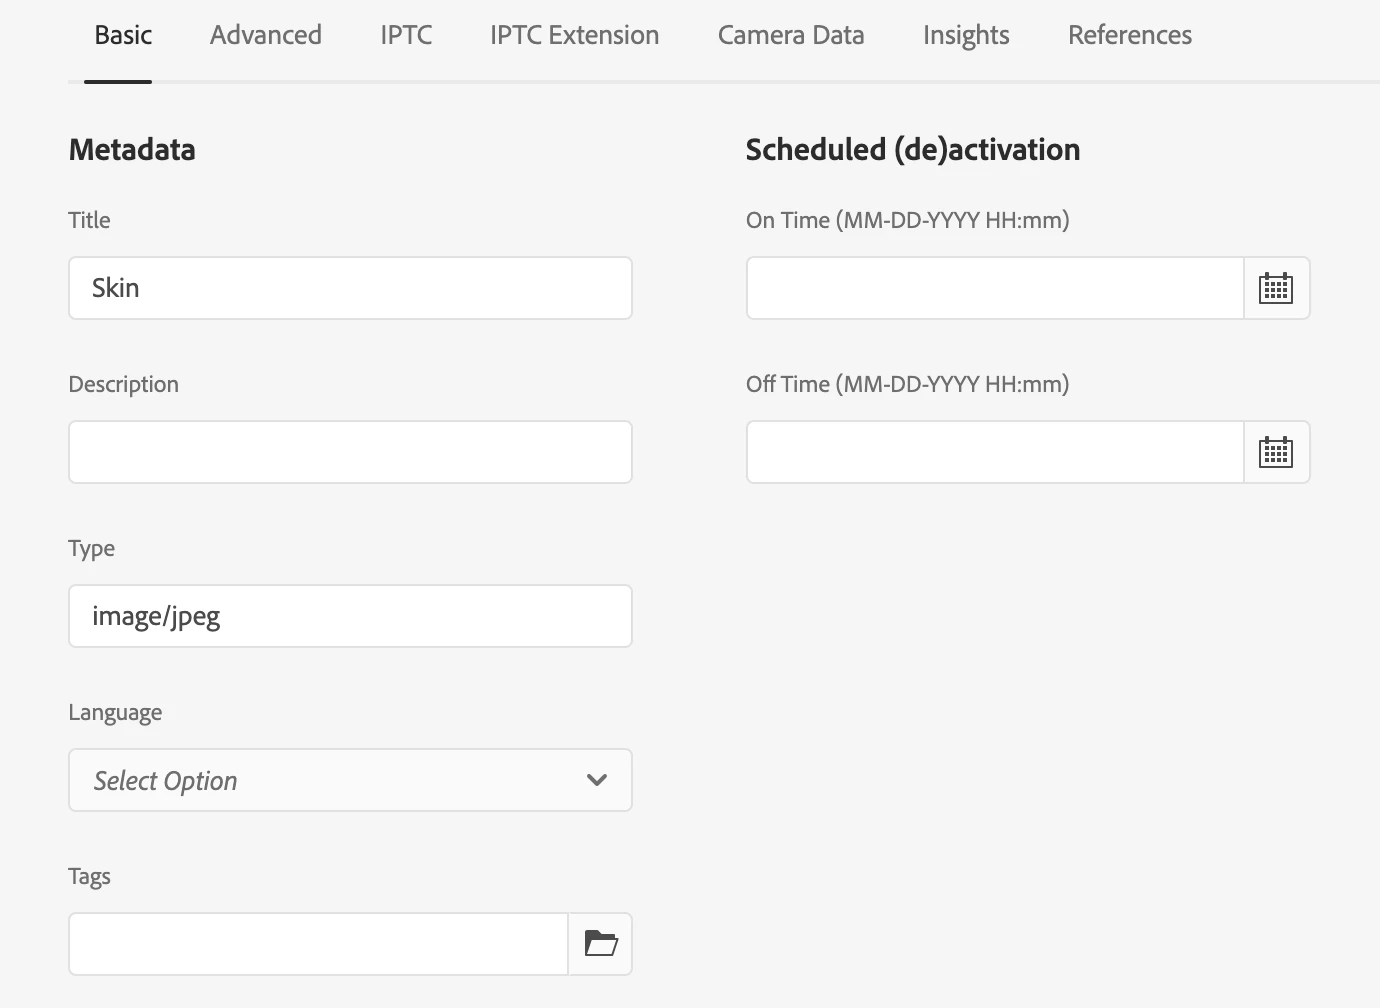Switch to the Basic tab
The height and width of the screenshot is (1008, 1380).
click(123, 35)
